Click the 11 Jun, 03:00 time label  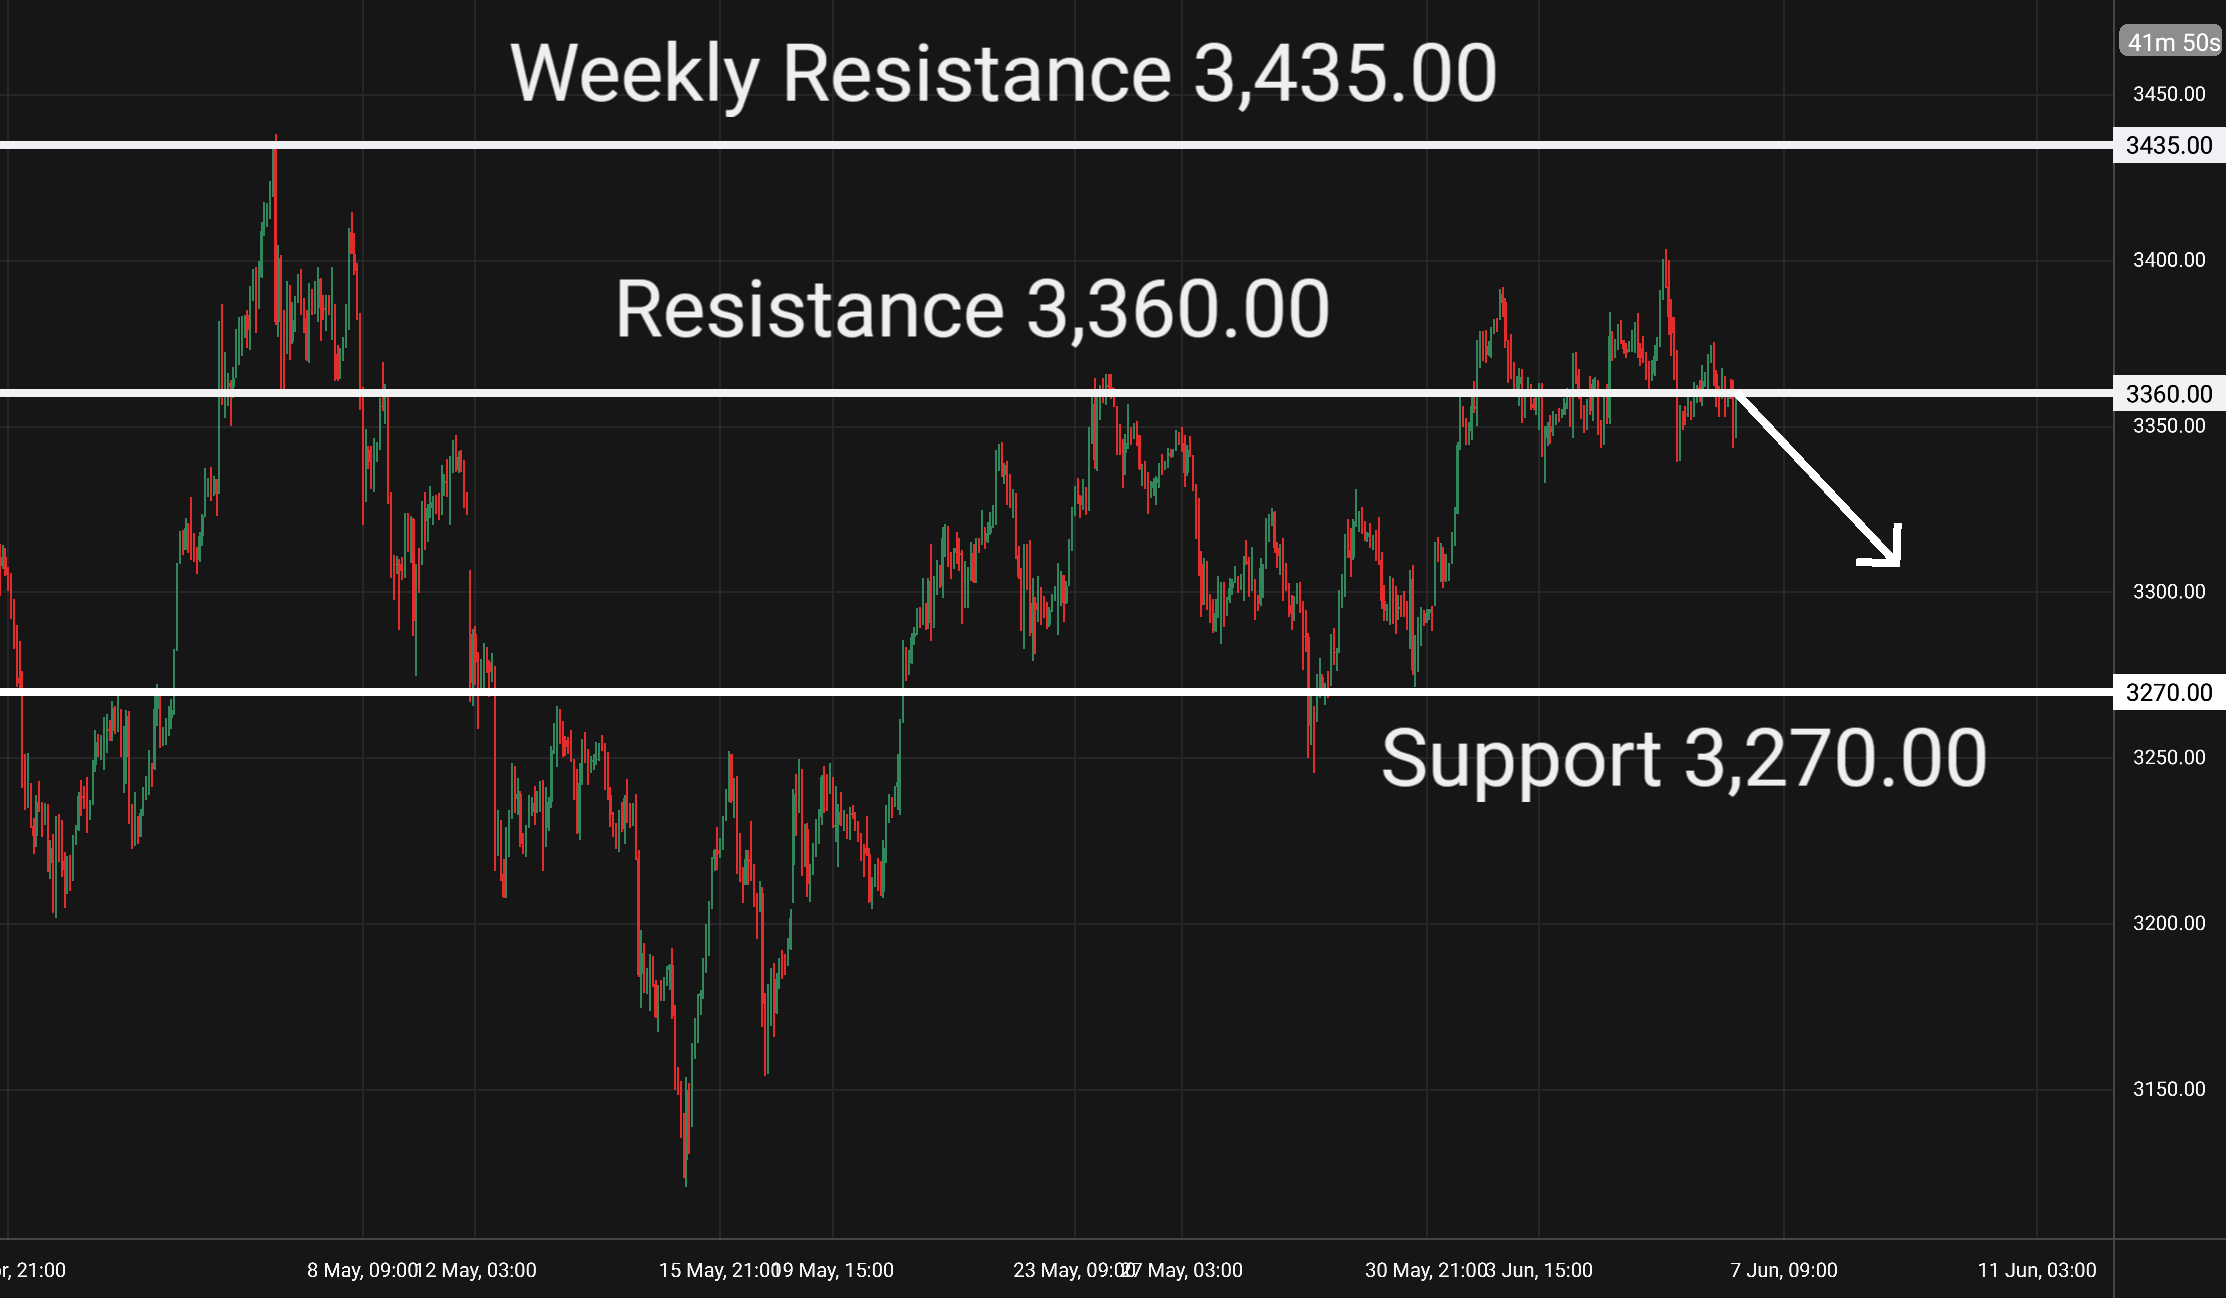click(x=2037, y=1270)
